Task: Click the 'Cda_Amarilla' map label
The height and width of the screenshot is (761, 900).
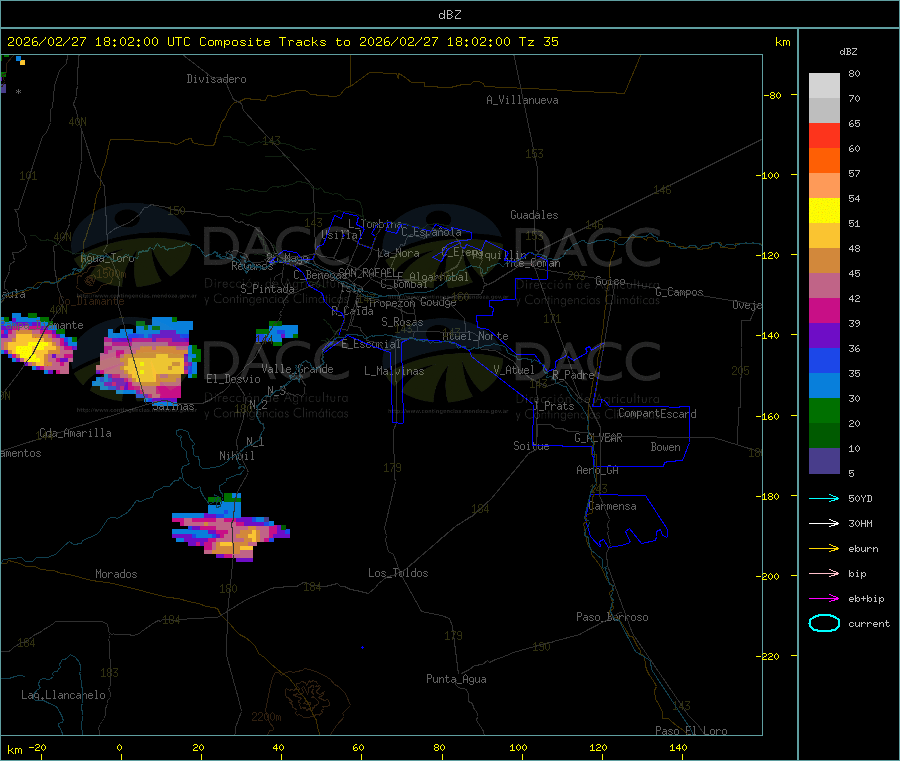Action: (76, 433)
